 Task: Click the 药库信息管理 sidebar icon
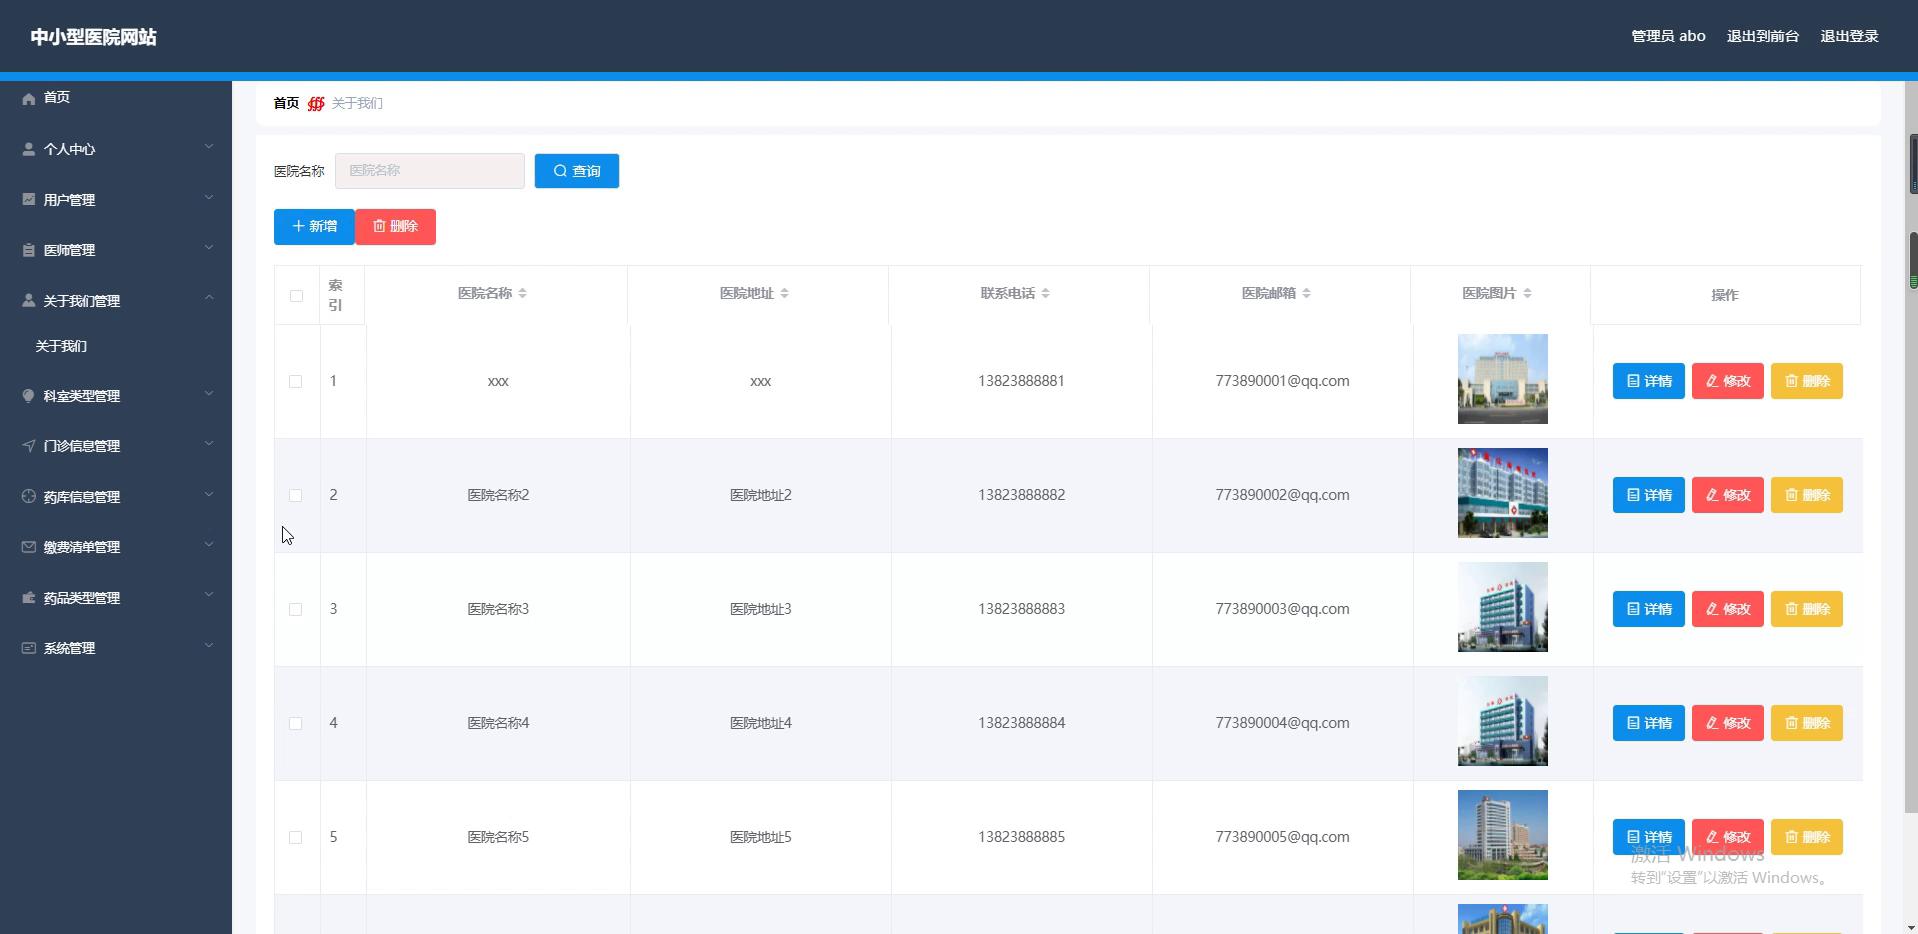click(x=28, y=497)
